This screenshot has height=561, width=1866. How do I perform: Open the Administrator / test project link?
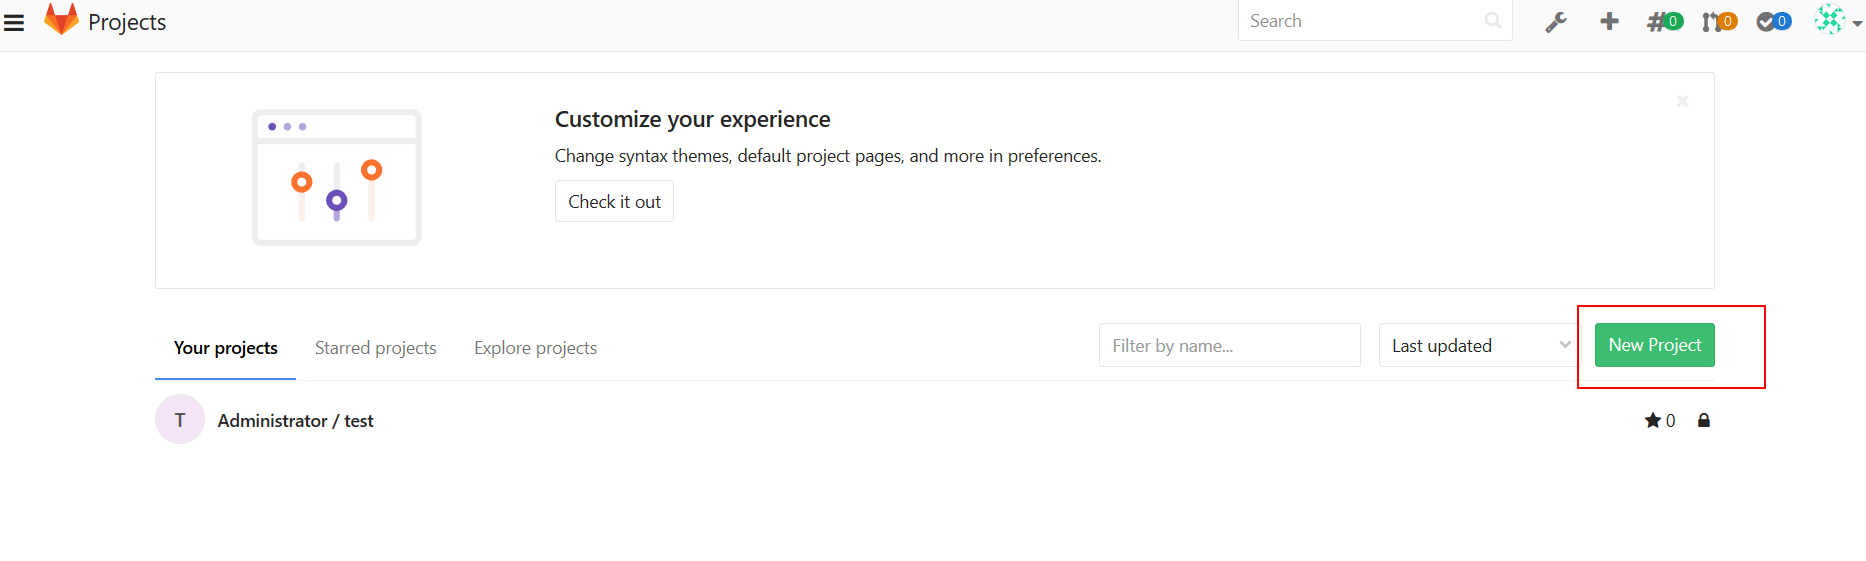(x=295, y=421)
